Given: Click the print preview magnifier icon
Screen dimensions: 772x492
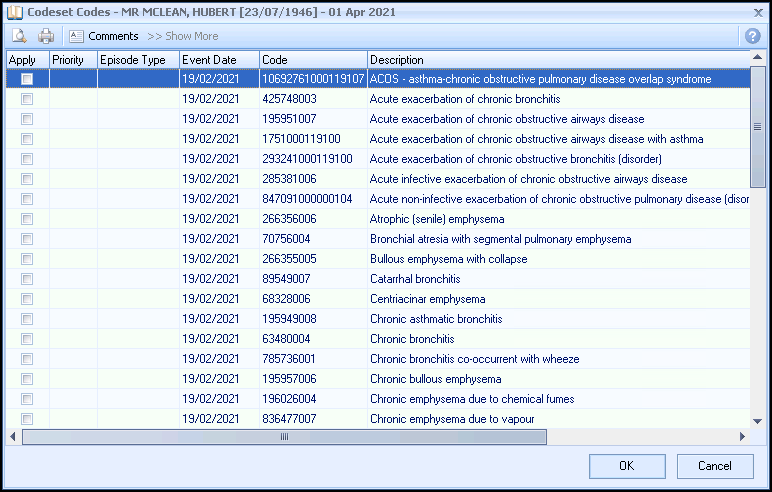Looking at the screenshot, I should click(19, 36).
